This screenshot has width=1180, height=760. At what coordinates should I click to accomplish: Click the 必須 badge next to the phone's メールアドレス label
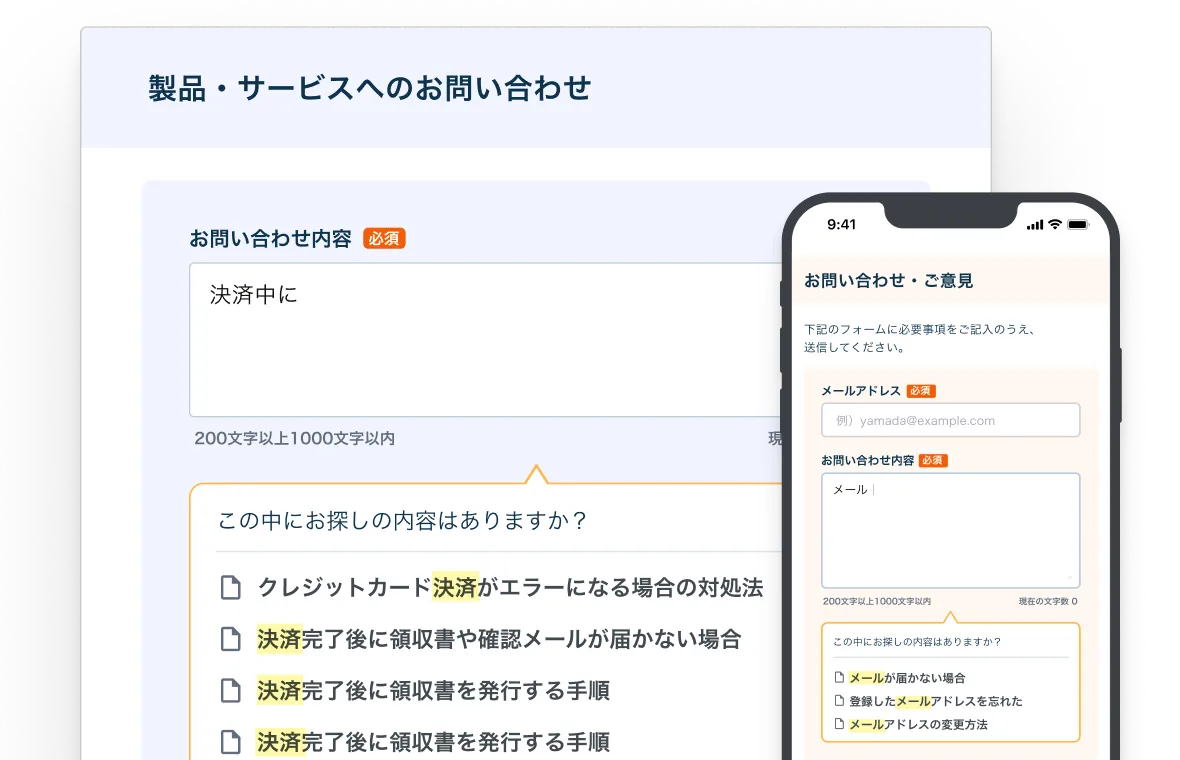(921, 391)
